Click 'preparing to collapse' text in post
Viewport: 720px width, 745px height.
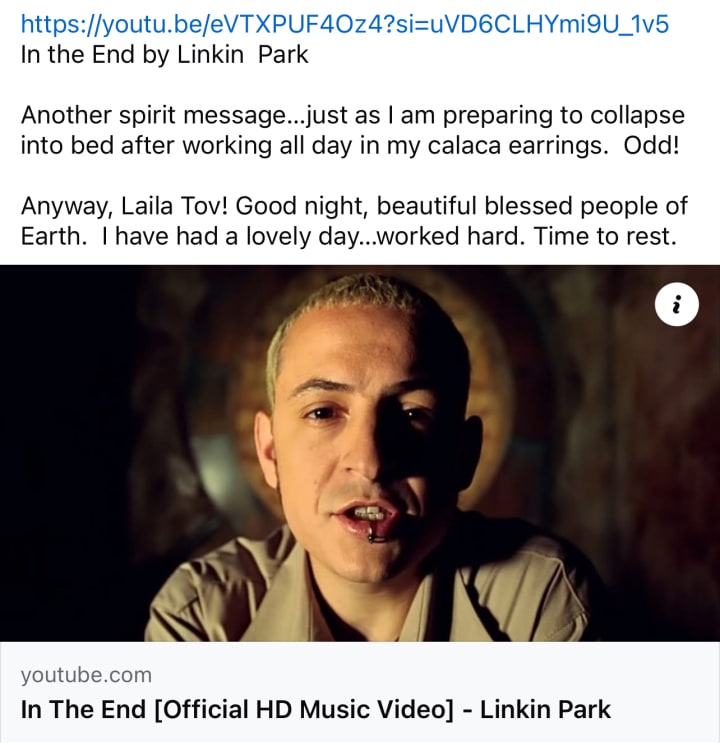[x=564, y=116]
